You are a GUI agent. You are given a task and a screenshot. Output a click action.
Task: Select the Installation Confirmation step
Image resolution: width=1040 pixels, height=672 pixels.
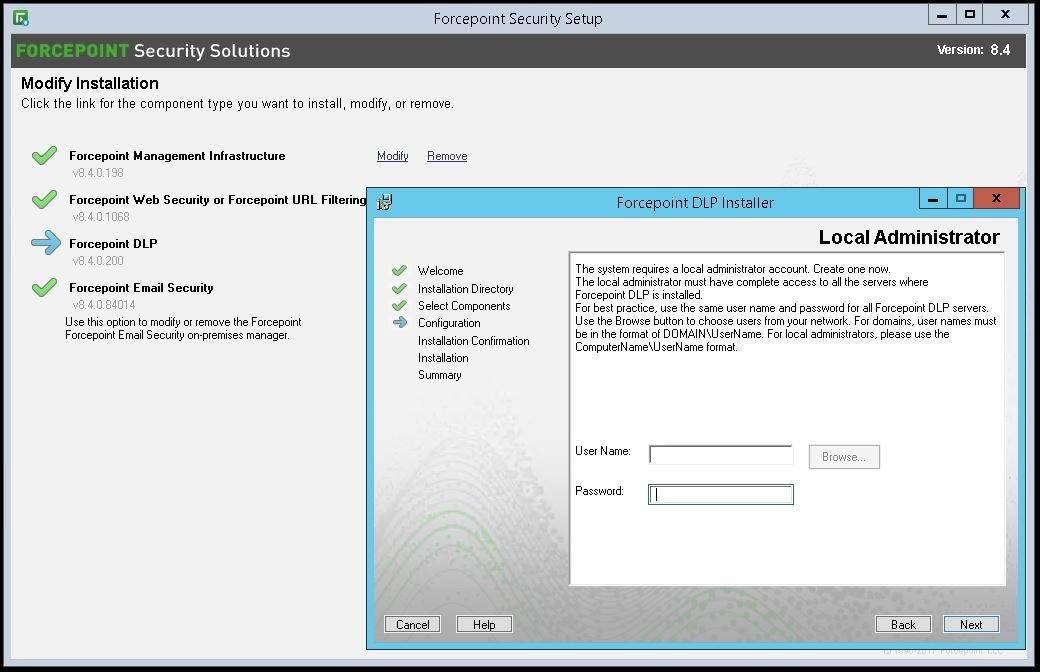tap(473, 340)
